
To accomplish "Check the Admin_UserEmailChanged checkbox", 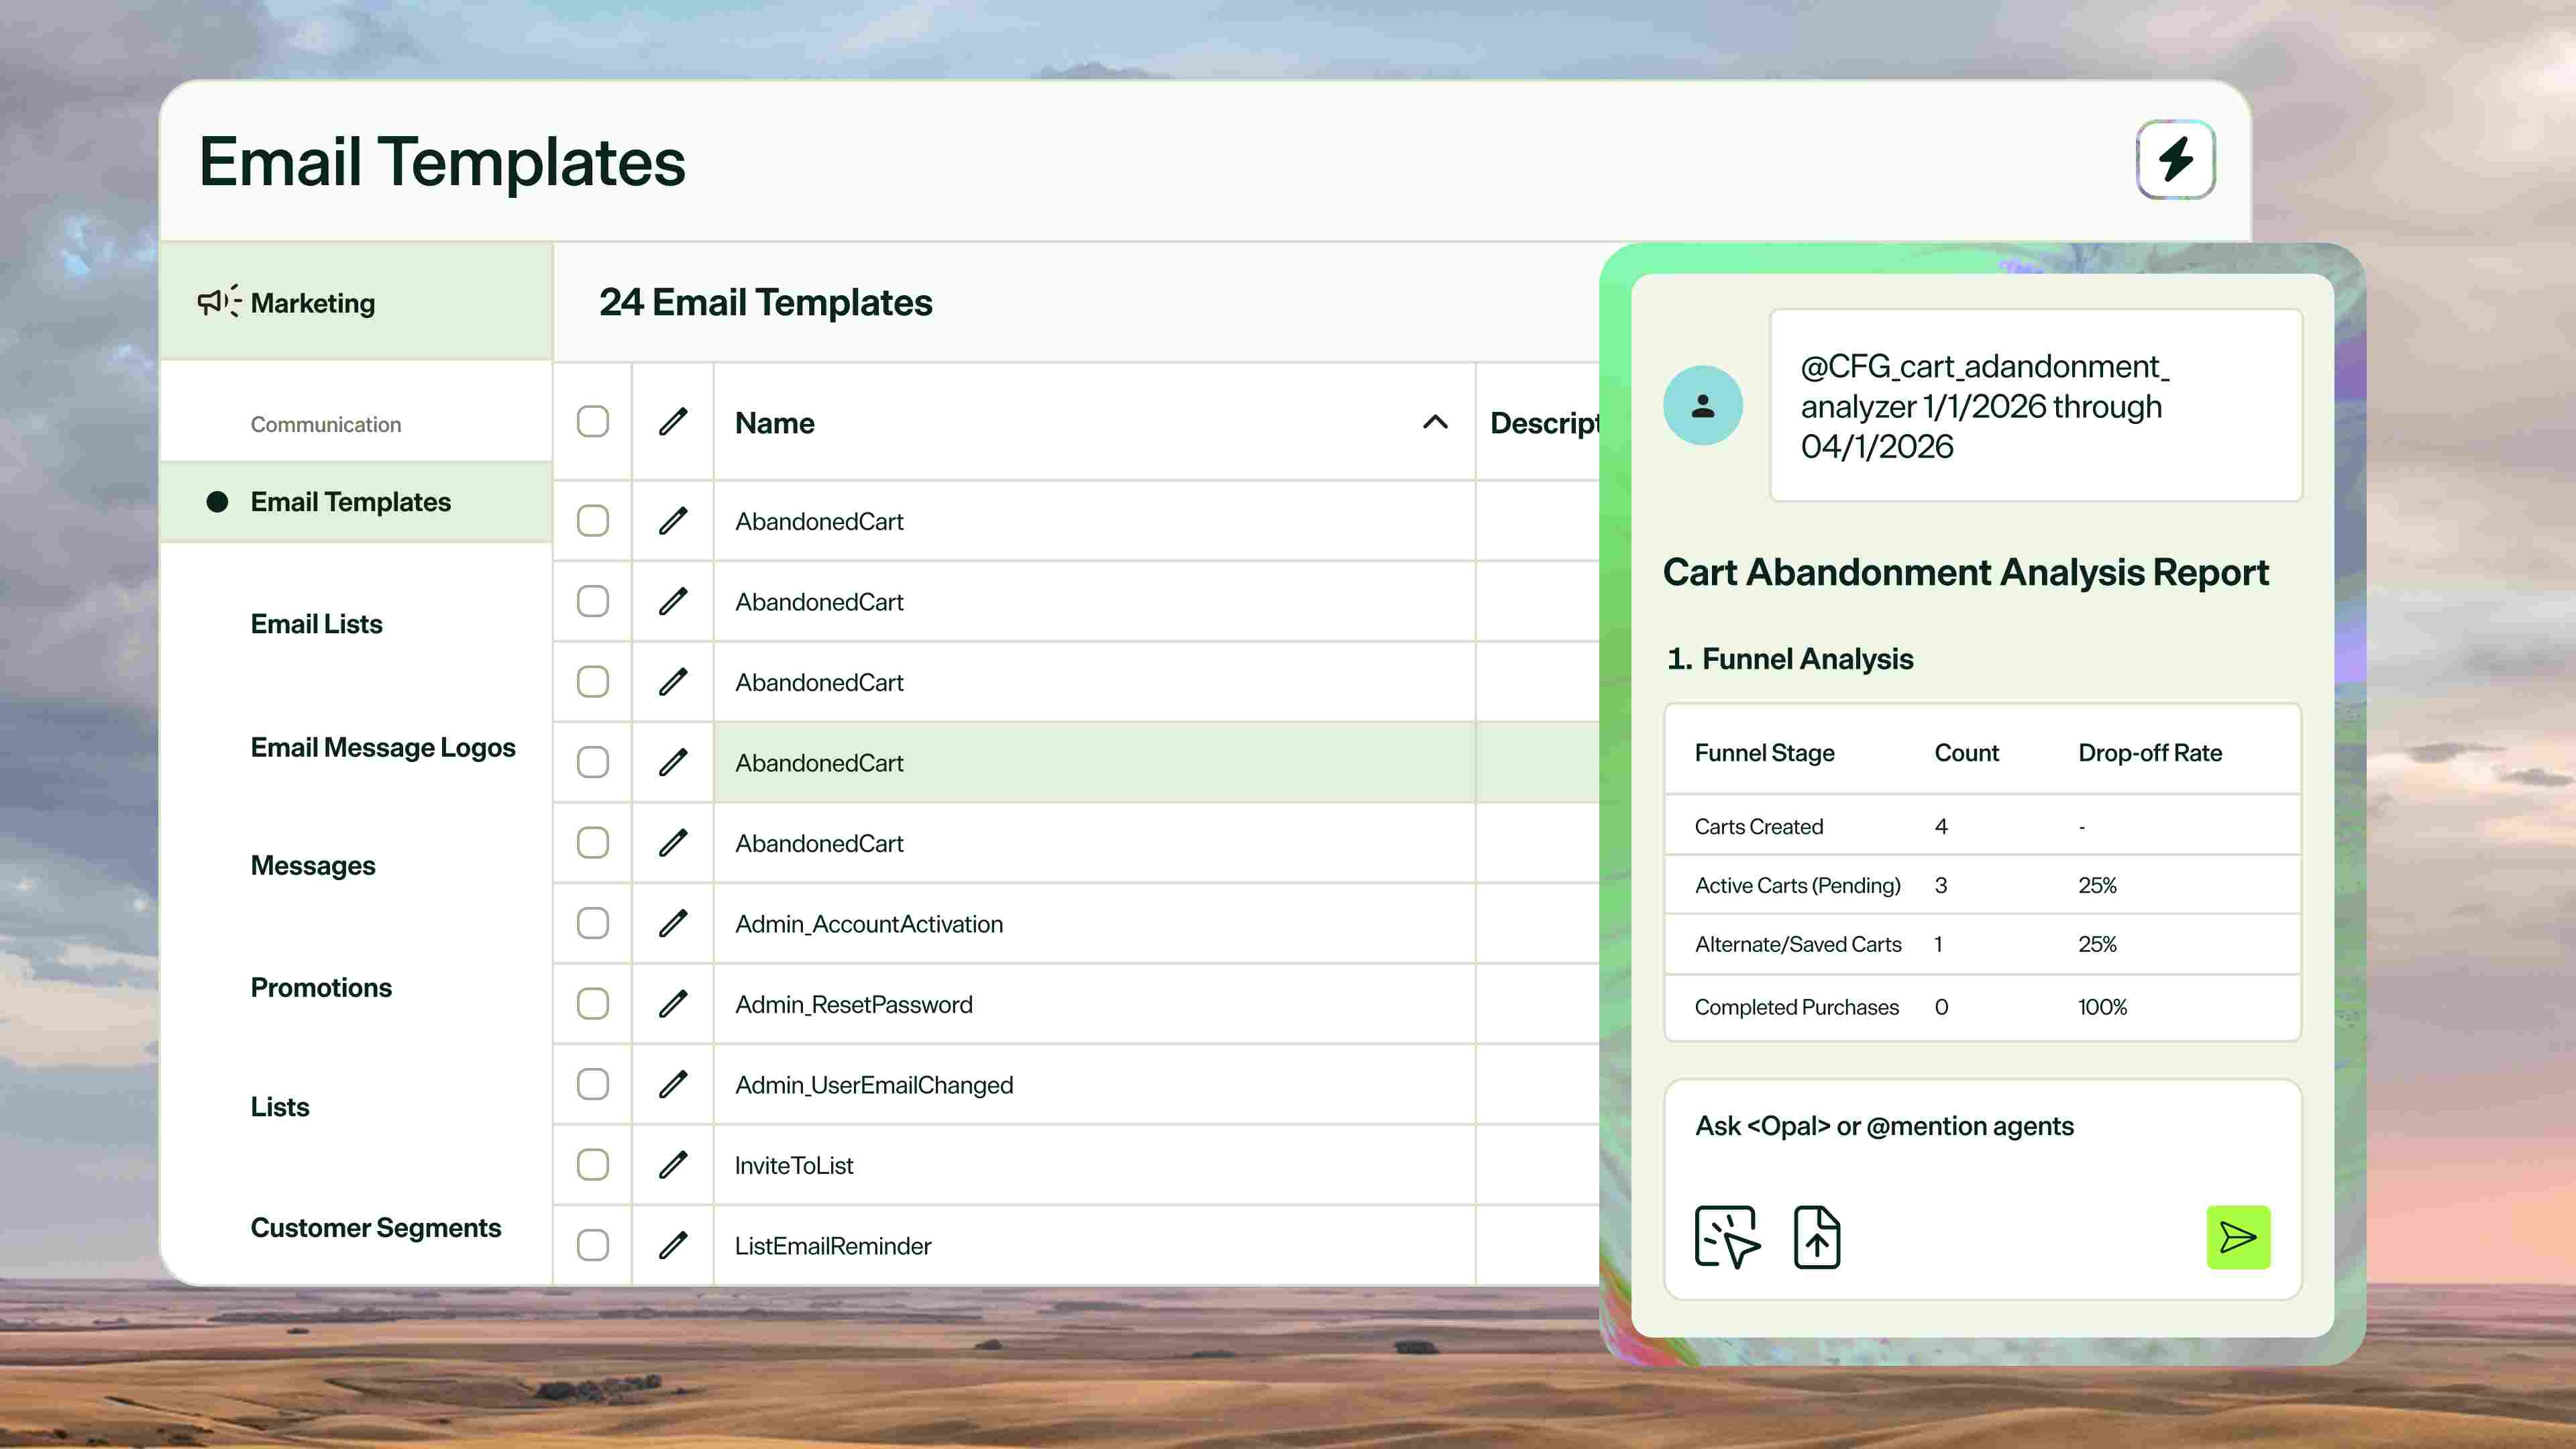I will (x=593, y=1084).
